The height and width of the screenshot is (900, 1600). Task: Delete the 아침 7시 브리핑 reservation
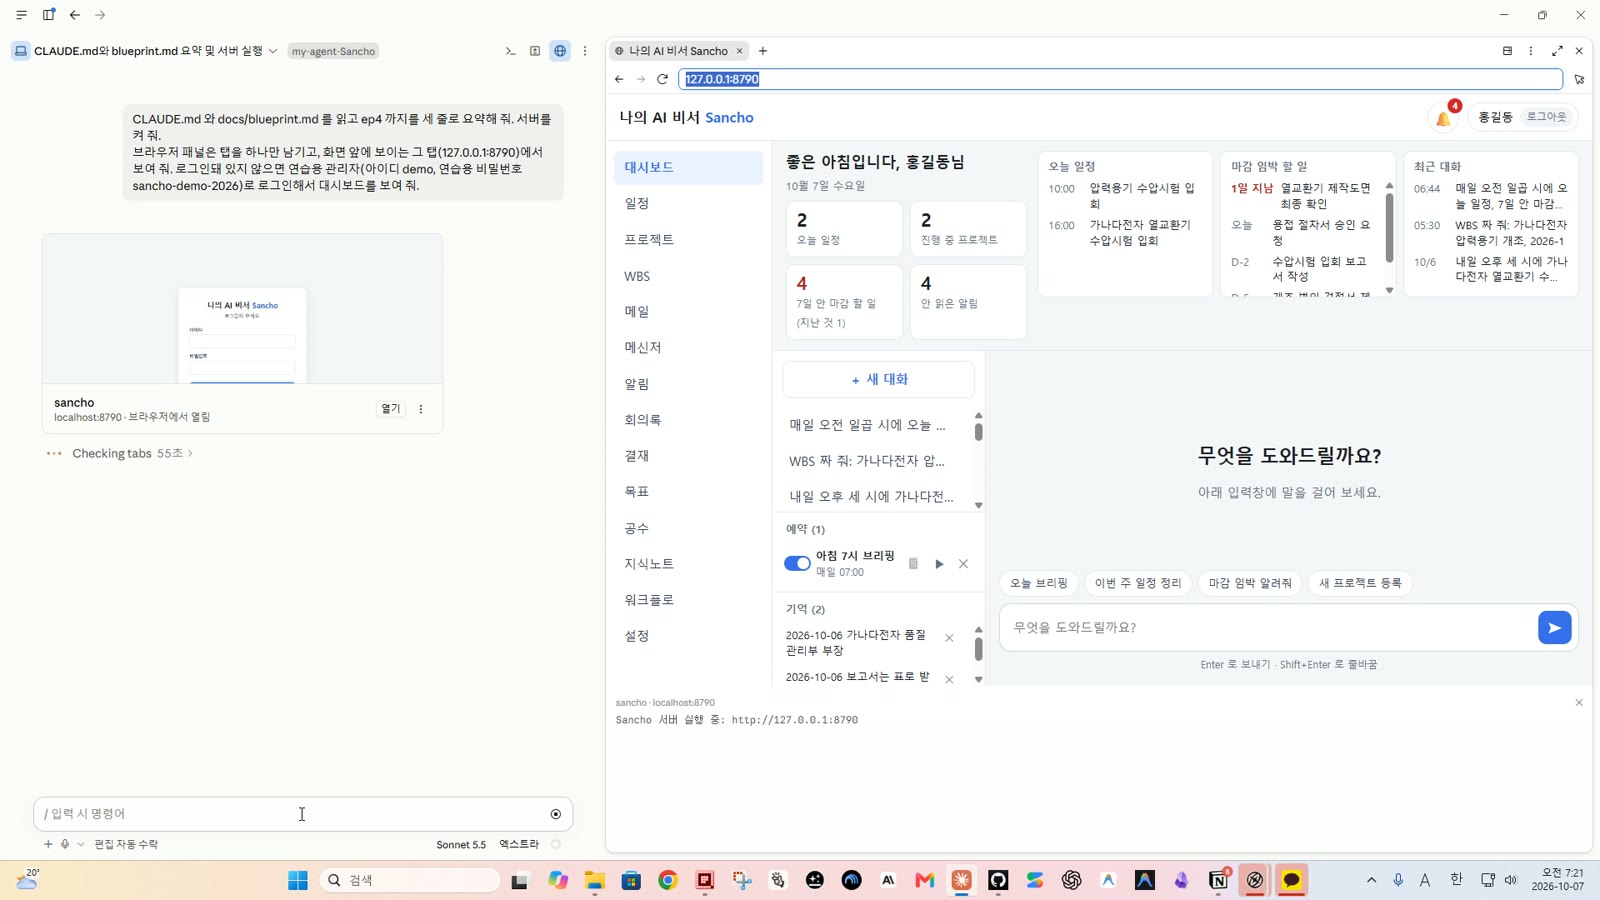(x=963, y=564)
